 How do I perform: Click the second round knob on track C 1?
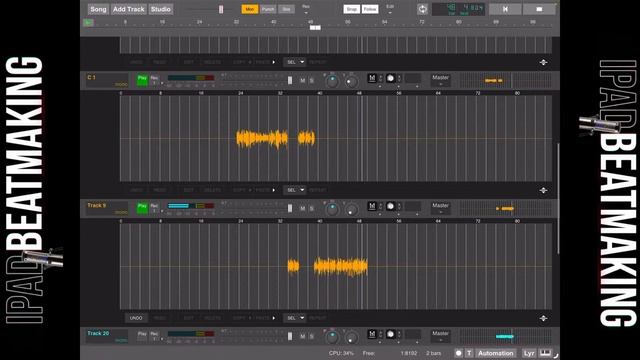tap(351, 81)
